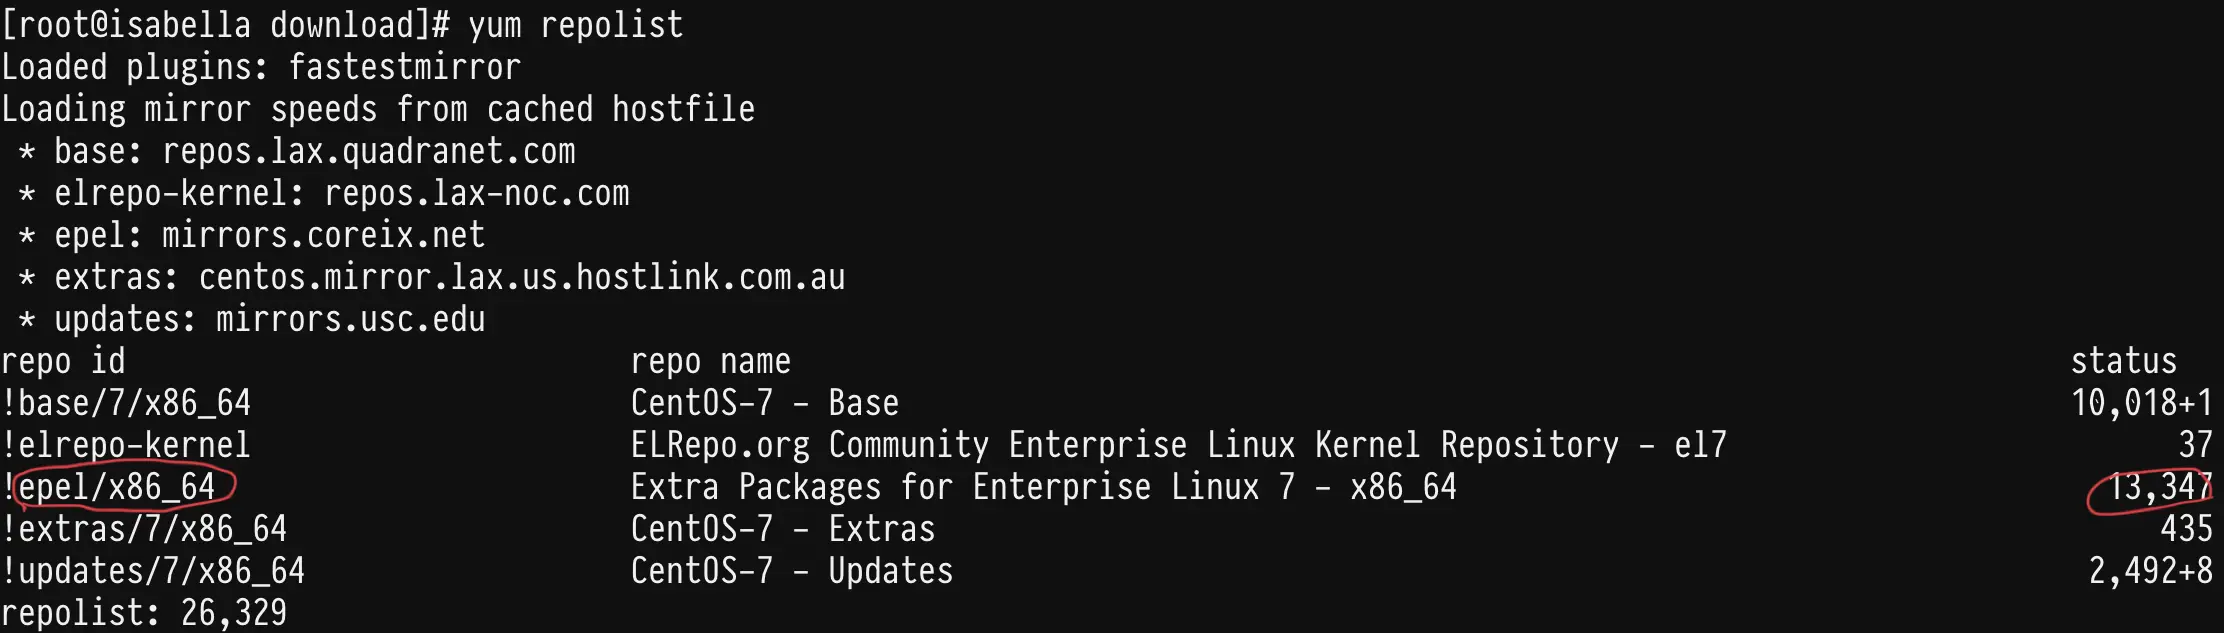
Task: Click the 'repolist: 26,329' total line
Action: coord(144,612)
